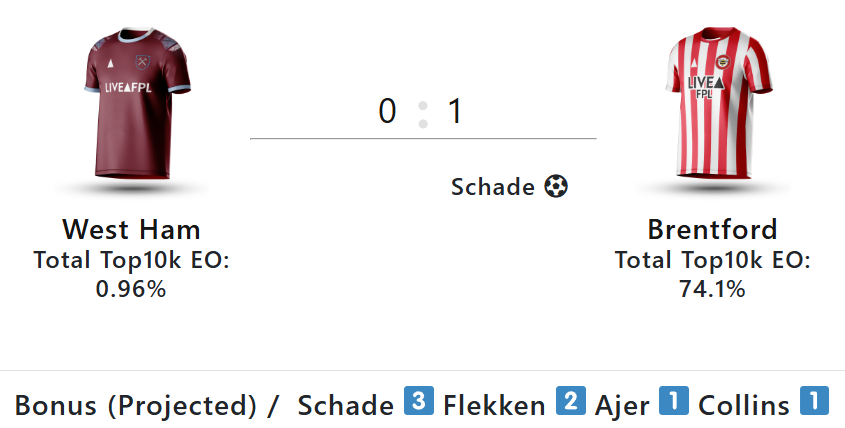Click the Brentford striped shirt icon

718,102
